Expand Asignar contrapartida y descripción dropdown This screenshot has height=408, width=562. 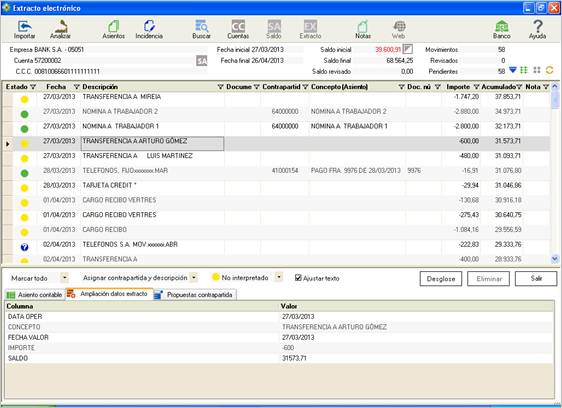[x=194, y=277]
